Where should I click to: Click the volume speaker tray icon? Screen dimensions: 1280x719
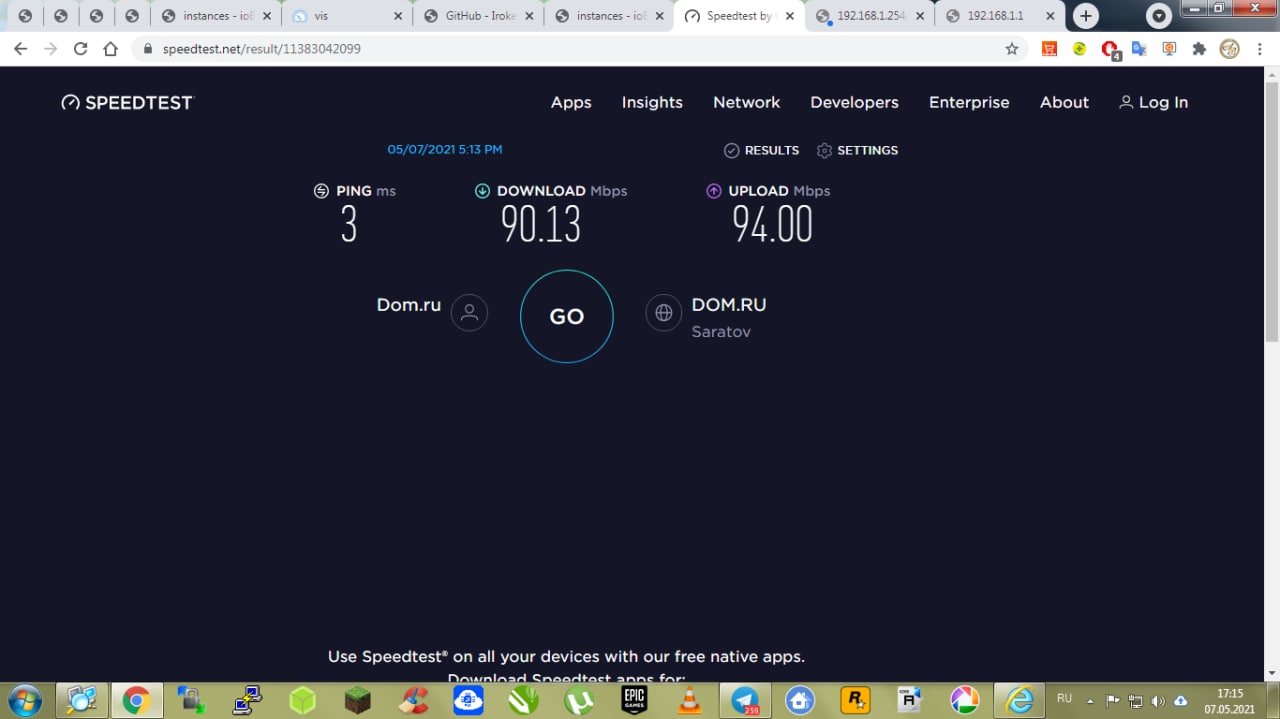[1158, 700]
